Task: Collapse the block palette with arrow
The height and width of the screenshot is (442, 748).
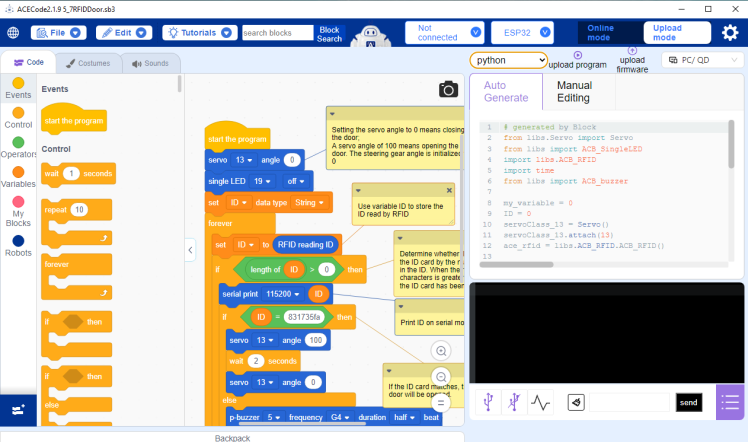Action: (190, 250)
